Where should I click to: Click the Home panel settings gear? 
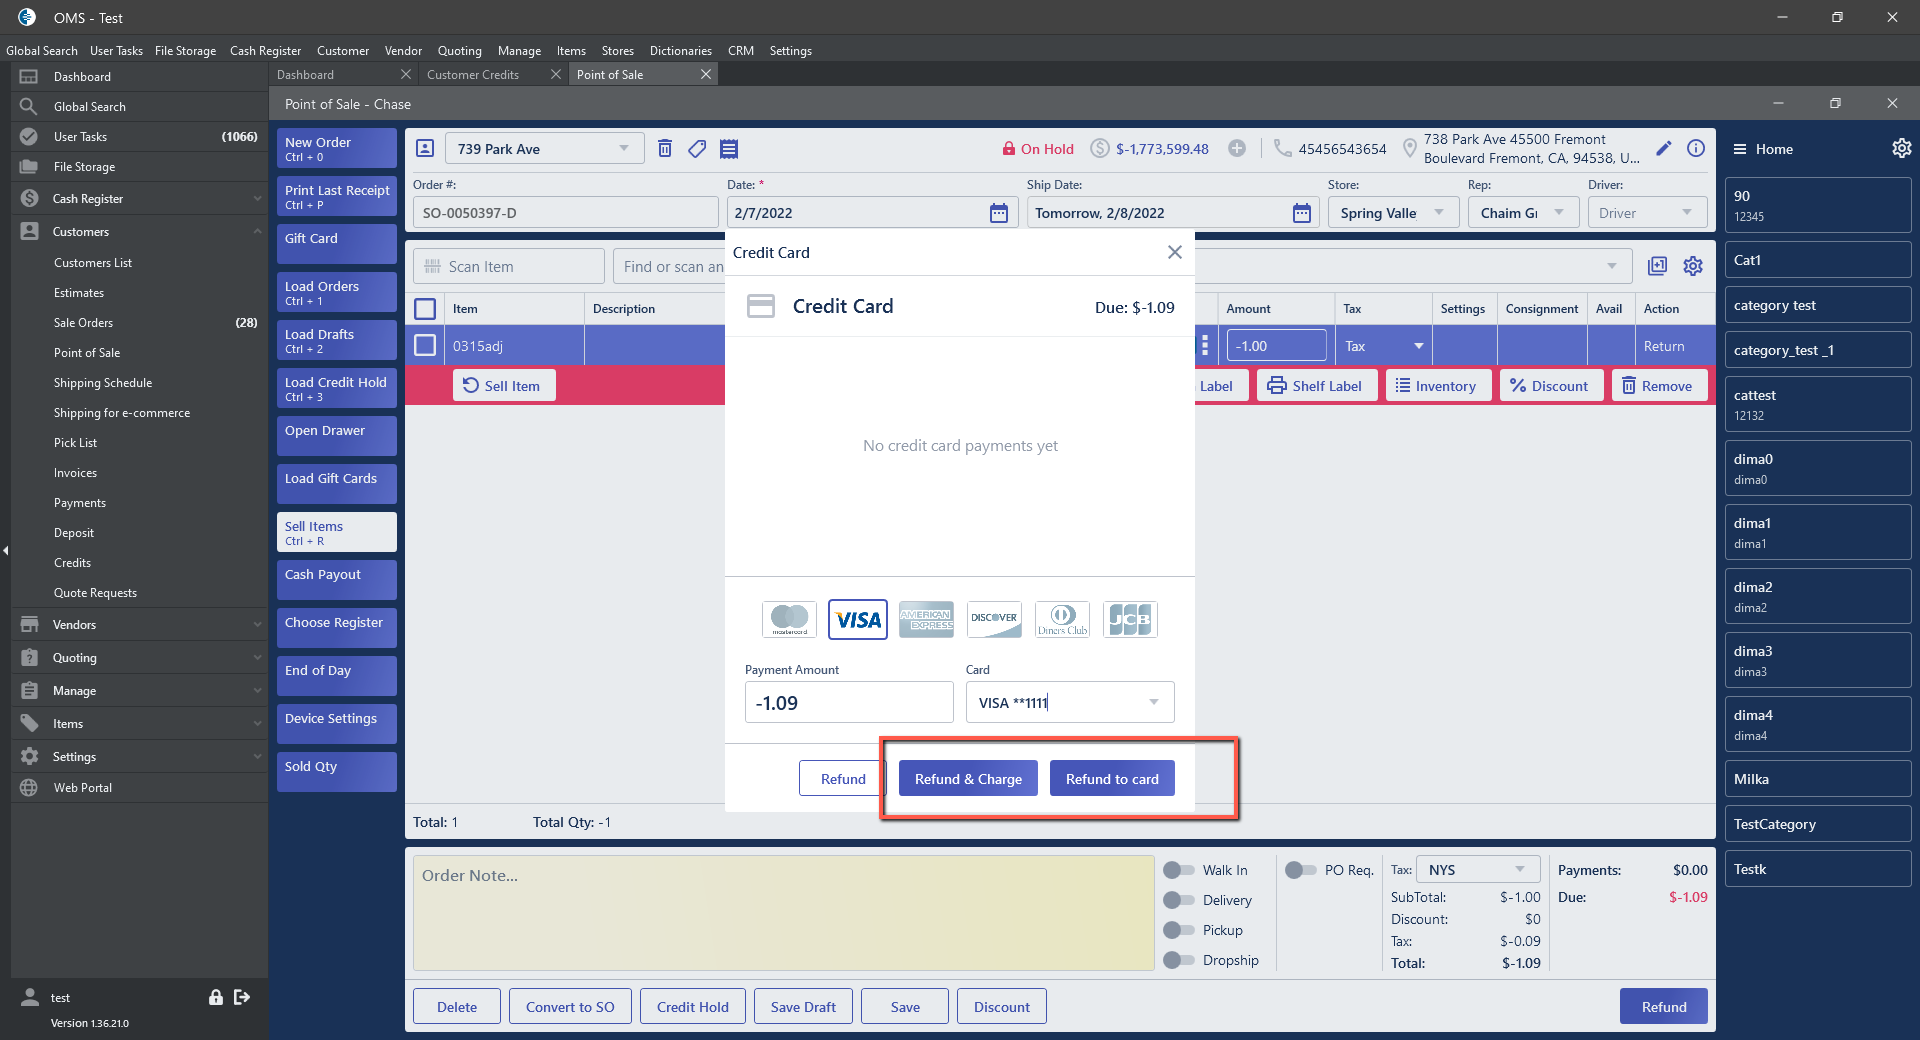coord(1902,148)
